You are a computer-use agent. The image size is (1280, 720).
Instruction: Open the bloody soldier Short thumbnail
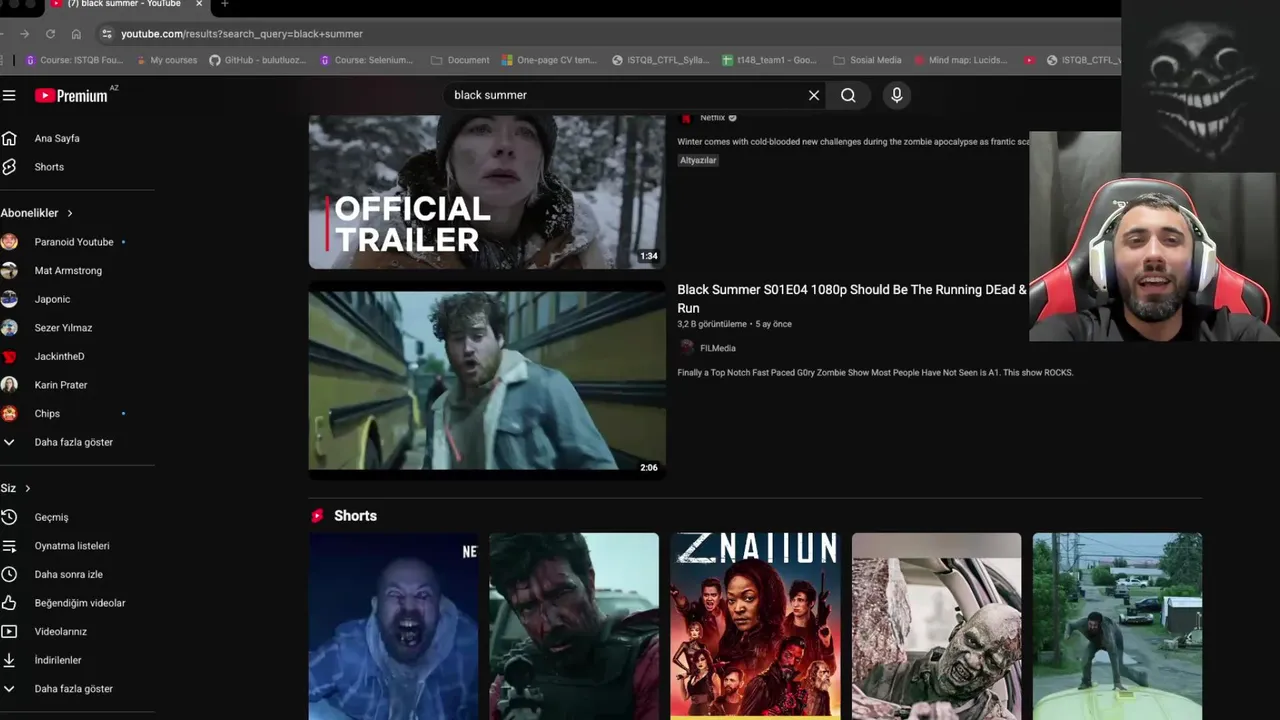point(574,626)
